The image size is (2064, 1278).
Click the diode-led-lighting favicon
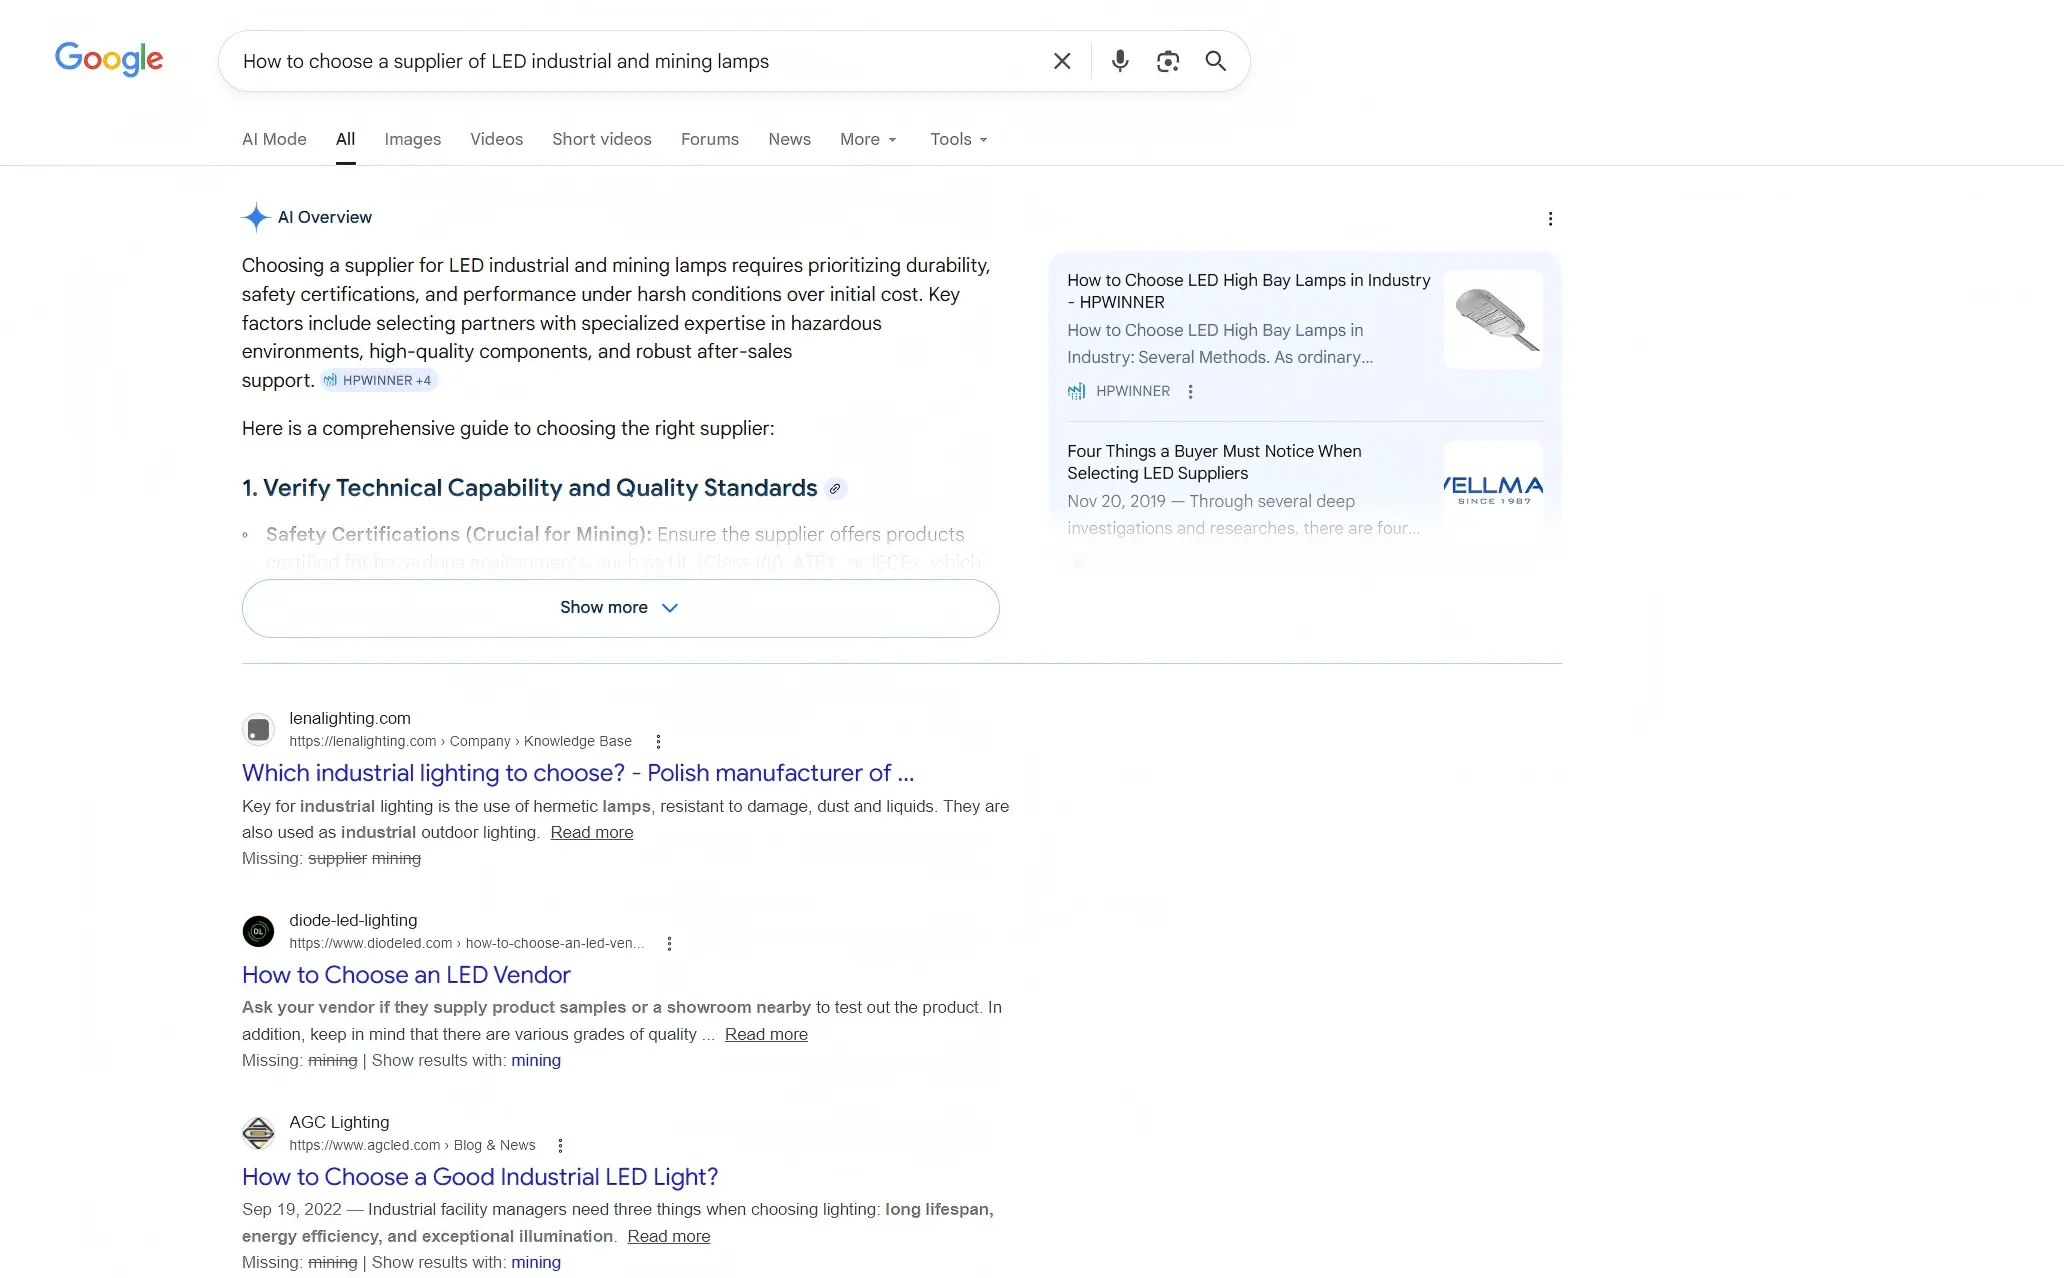click(258, 931)
